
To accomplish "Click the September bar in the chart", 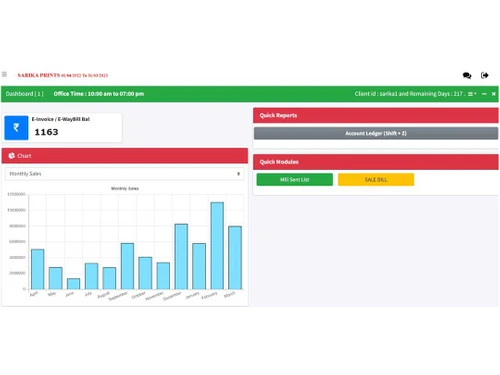I will pyautogui.click(x=127, y=266).
